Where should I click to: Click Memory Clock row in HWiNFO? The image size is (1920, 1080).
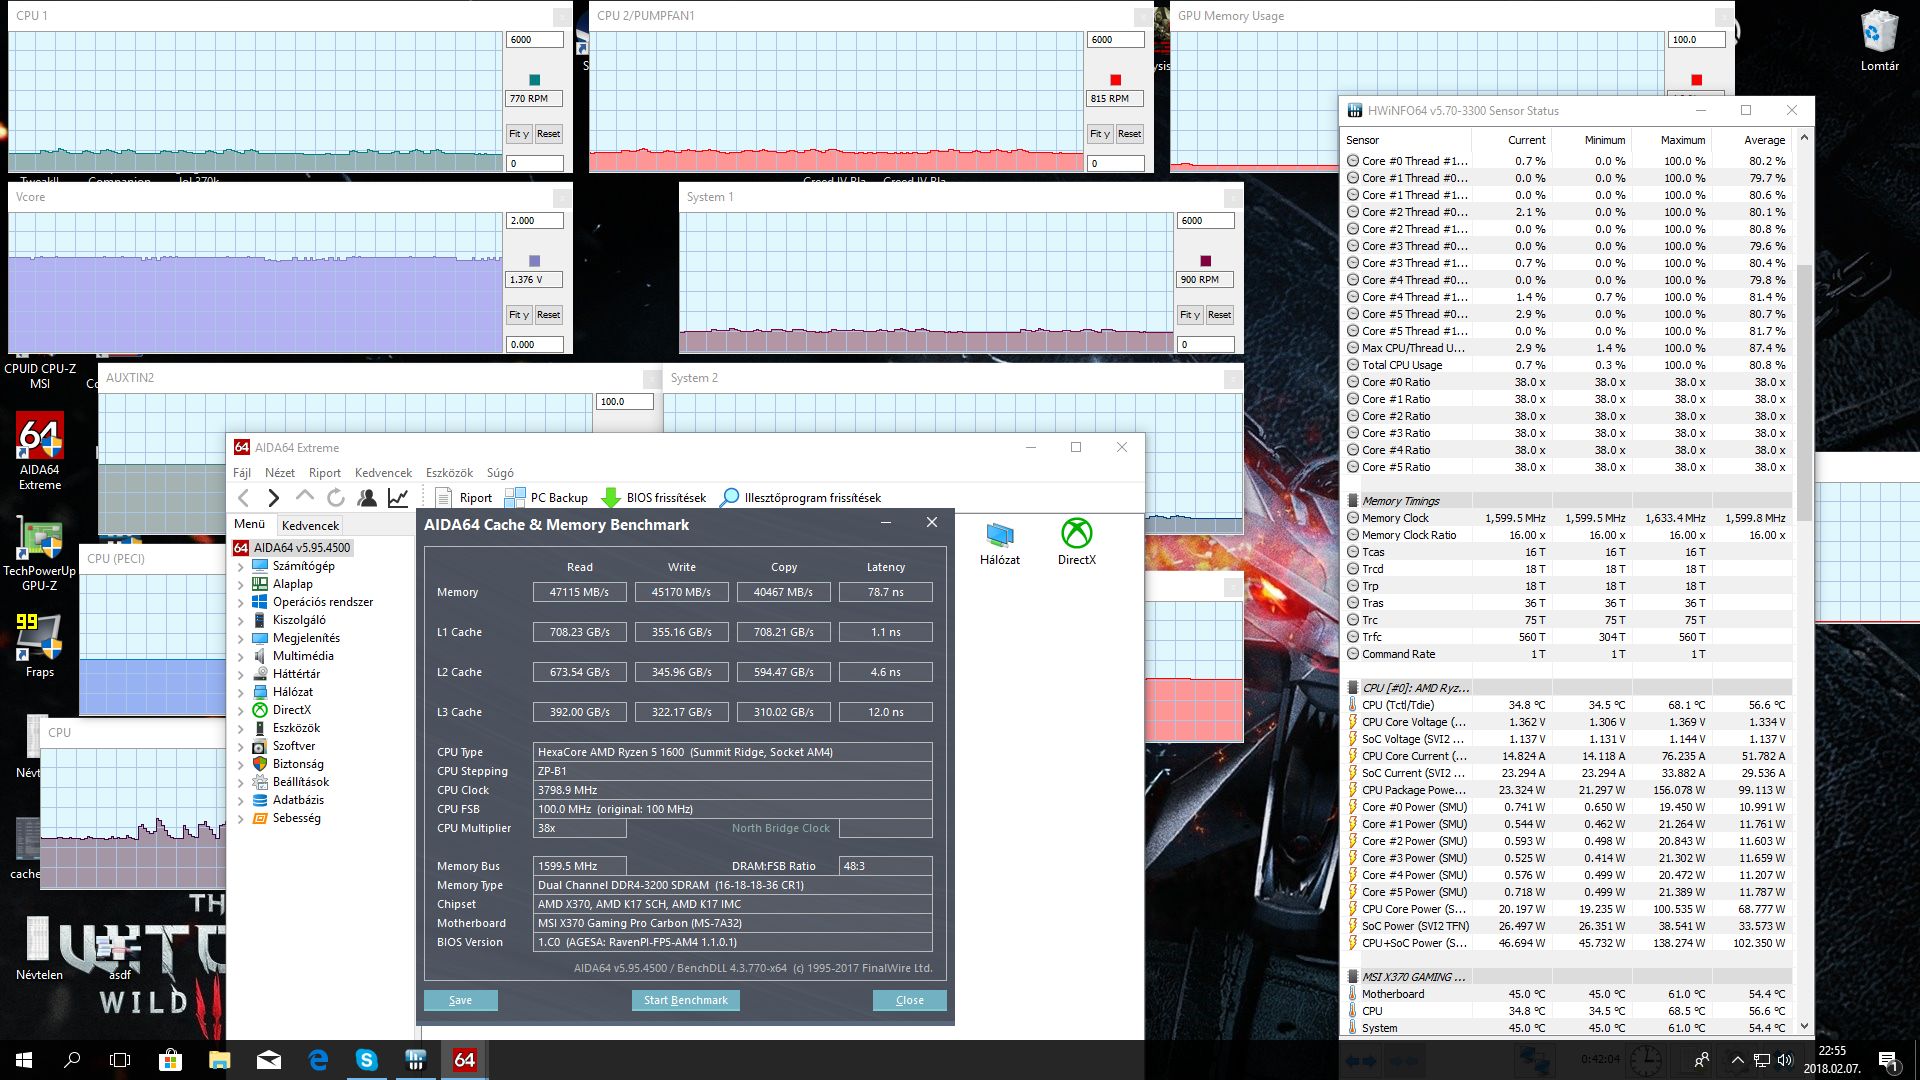coord(1567,518)
